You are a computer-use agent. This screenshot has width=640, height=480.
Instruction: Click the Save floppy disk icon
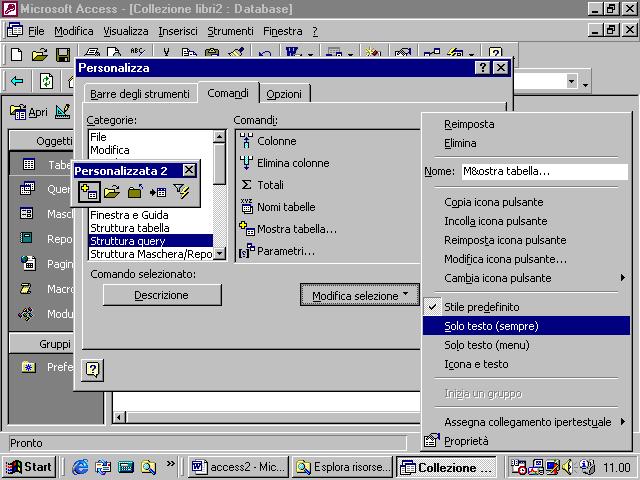pyautogui.click(x=63, y=54)
